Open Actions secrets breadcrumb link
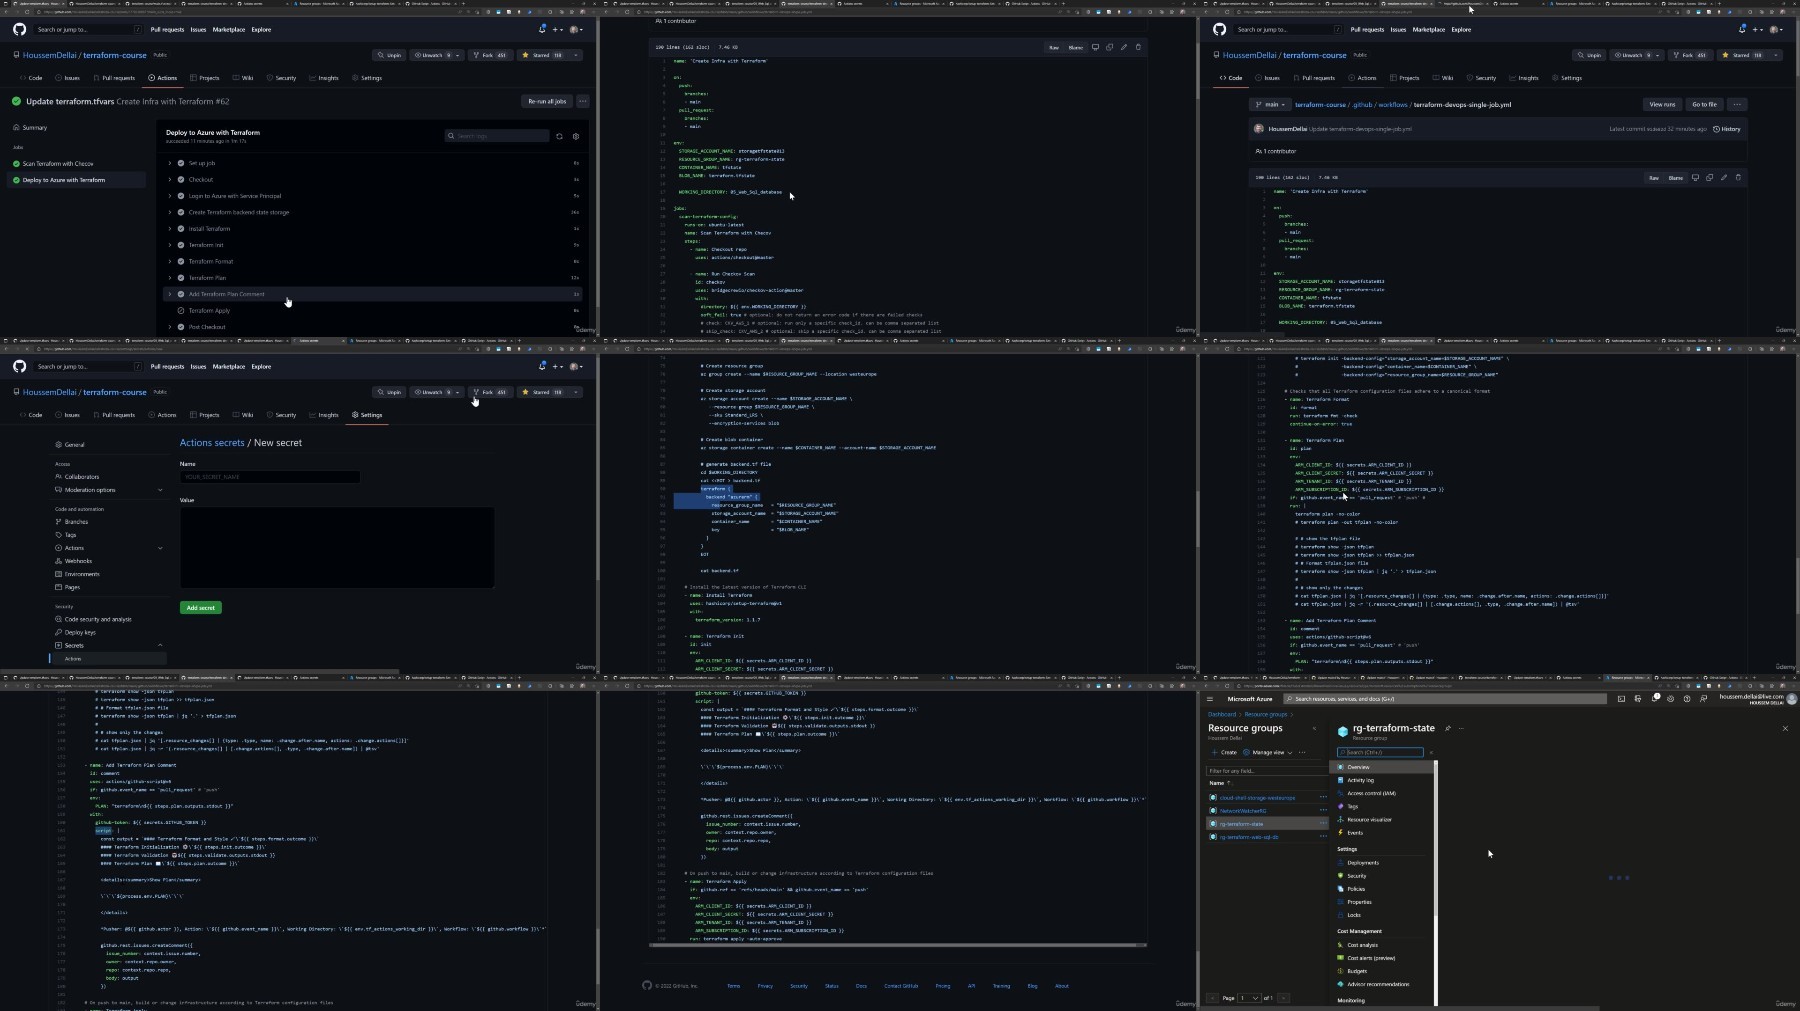This screenshot has width=1800, height=1011. 212,443
